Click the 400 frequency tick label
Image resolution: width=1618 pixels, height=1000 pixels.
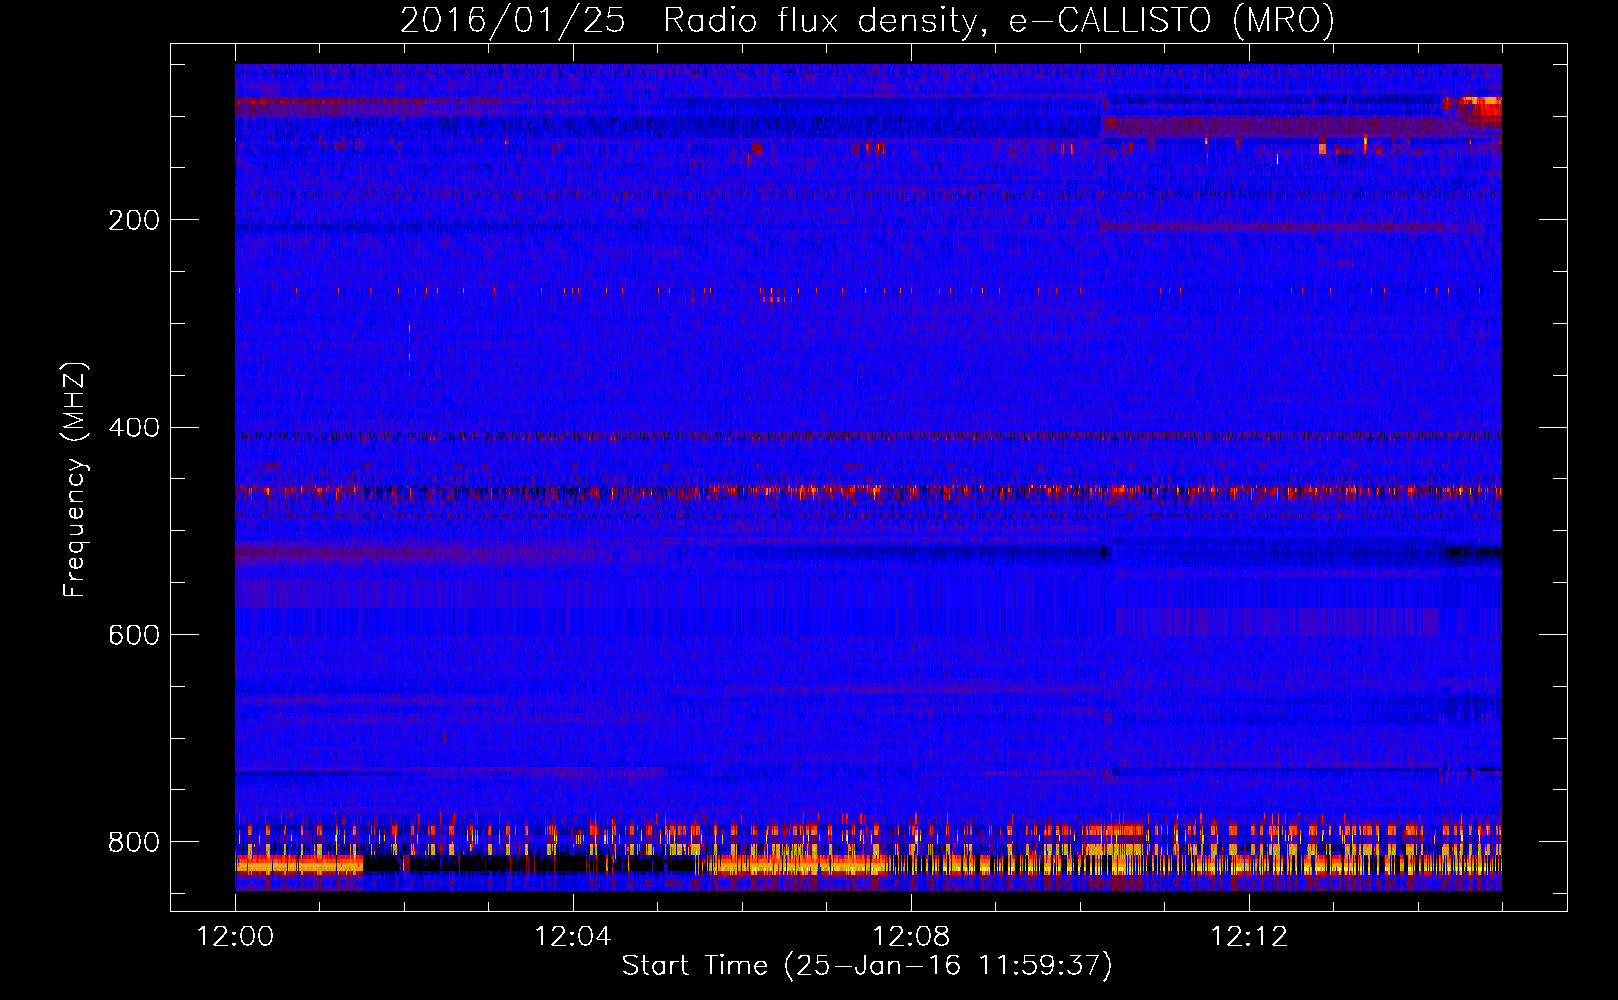click(133, 428)
